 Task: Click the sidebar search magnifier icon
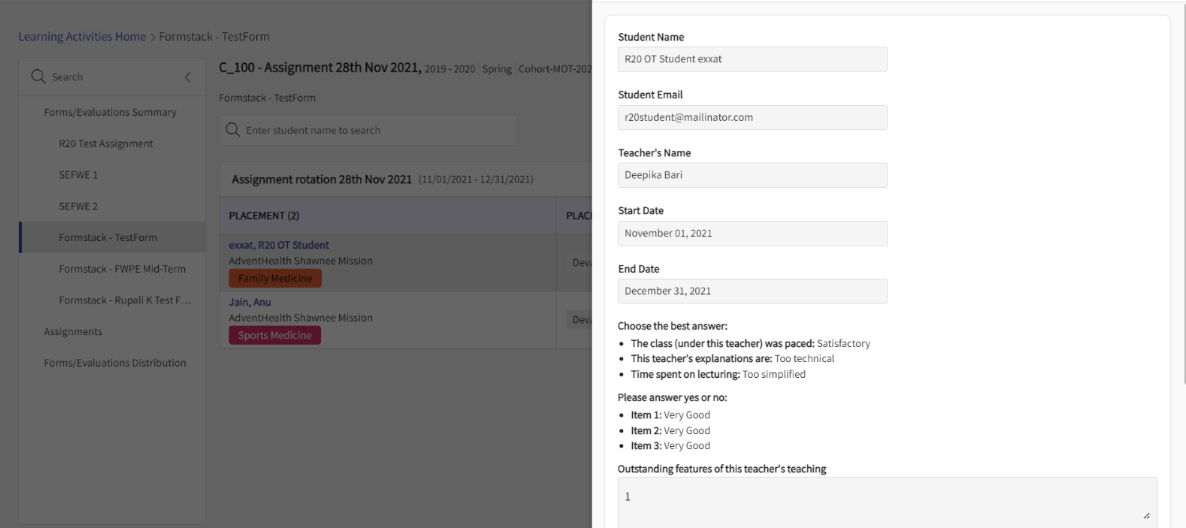pos(39,77)
